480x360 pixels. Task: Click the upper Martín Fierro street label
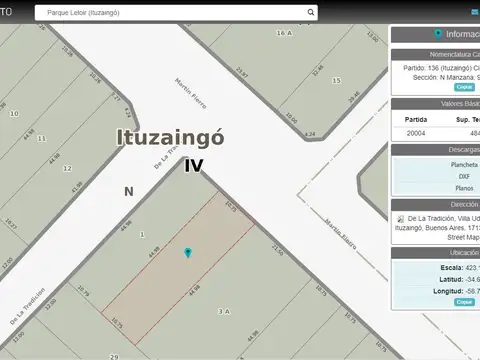pos(191,93)
